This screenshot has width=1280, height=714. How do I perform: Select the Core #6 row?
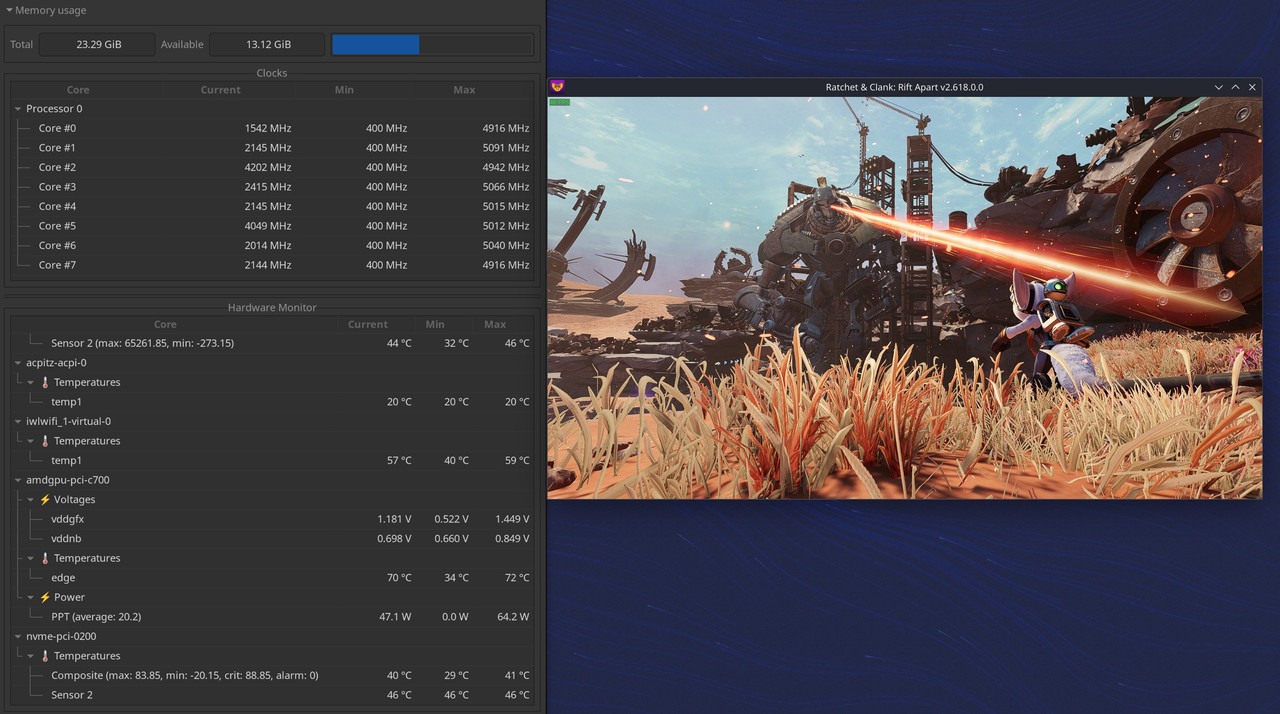tap(271, 245)
